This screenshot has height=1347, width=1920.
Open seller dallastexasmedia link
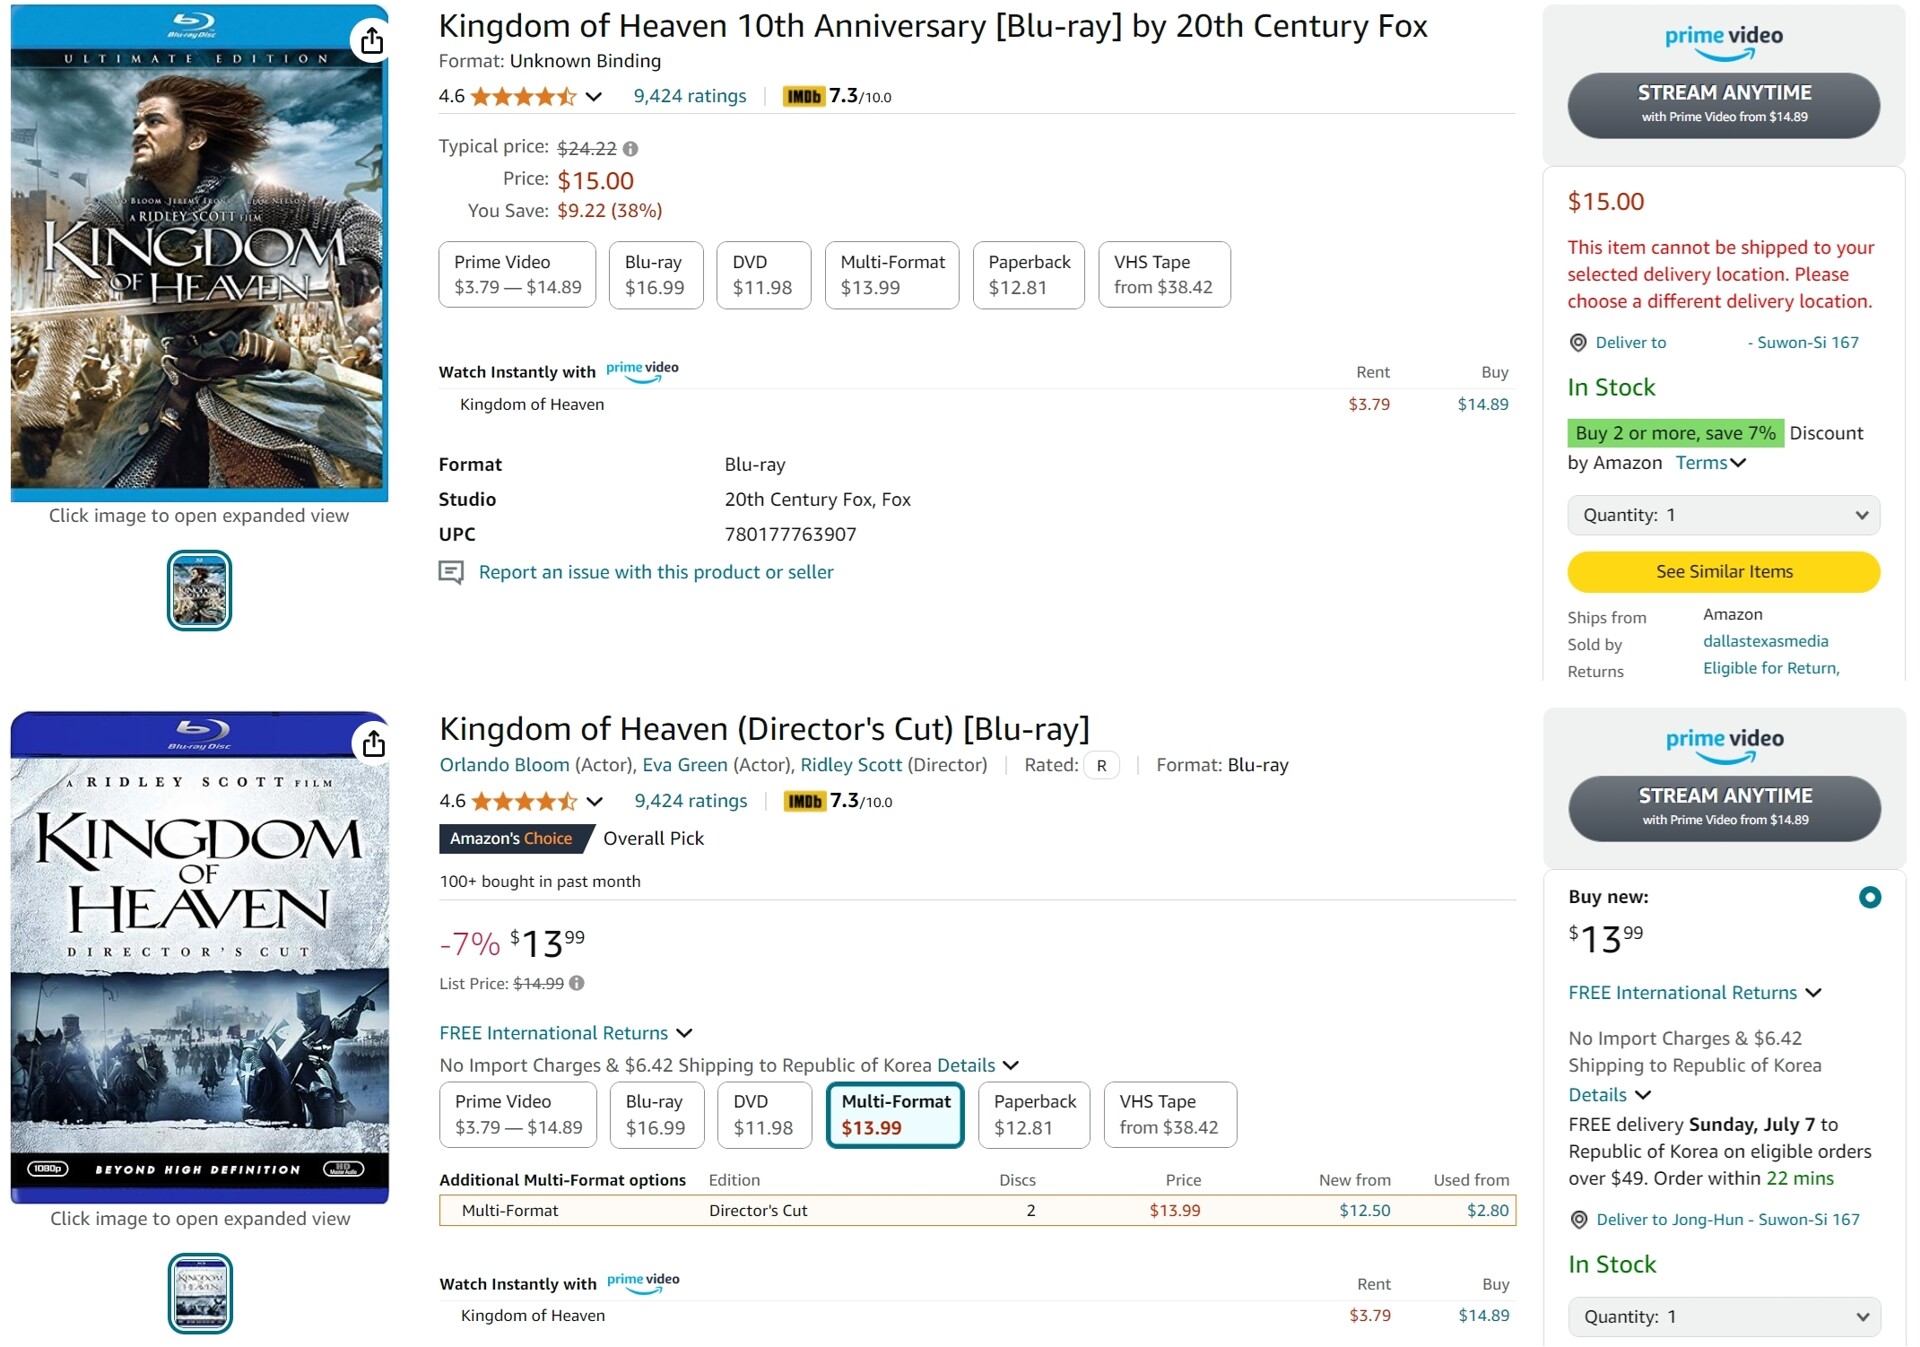1765,642
